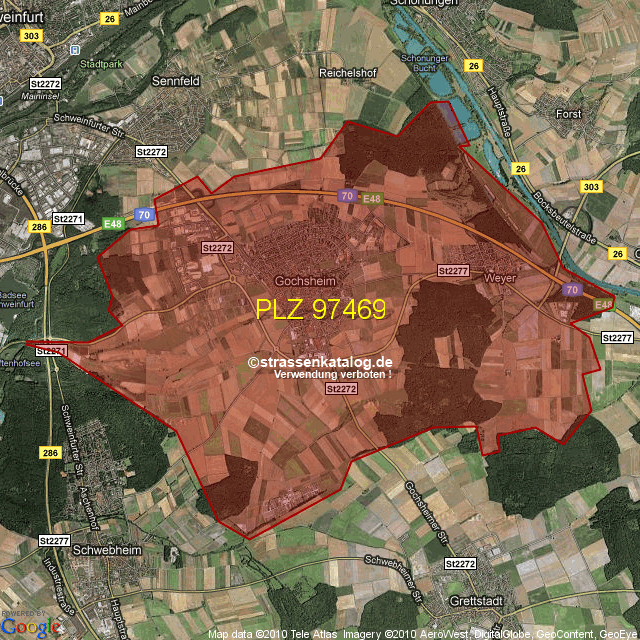Image resolution: width=640 pixels, height=640 pixels.
Task: Select the Reichelshof place label
Action: click(x=346, y=73)
